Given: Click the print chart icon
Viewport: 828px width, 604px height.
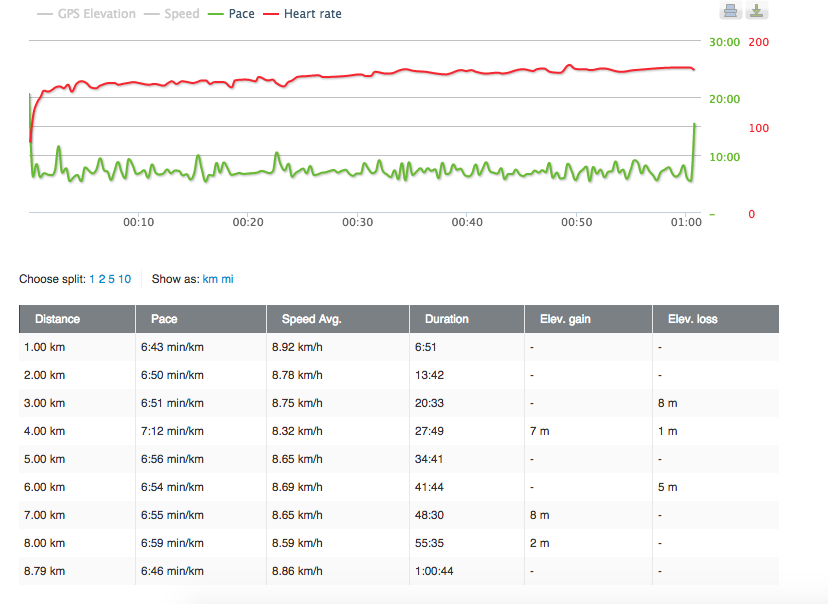Looking at the screenshot, I should 729,11.
